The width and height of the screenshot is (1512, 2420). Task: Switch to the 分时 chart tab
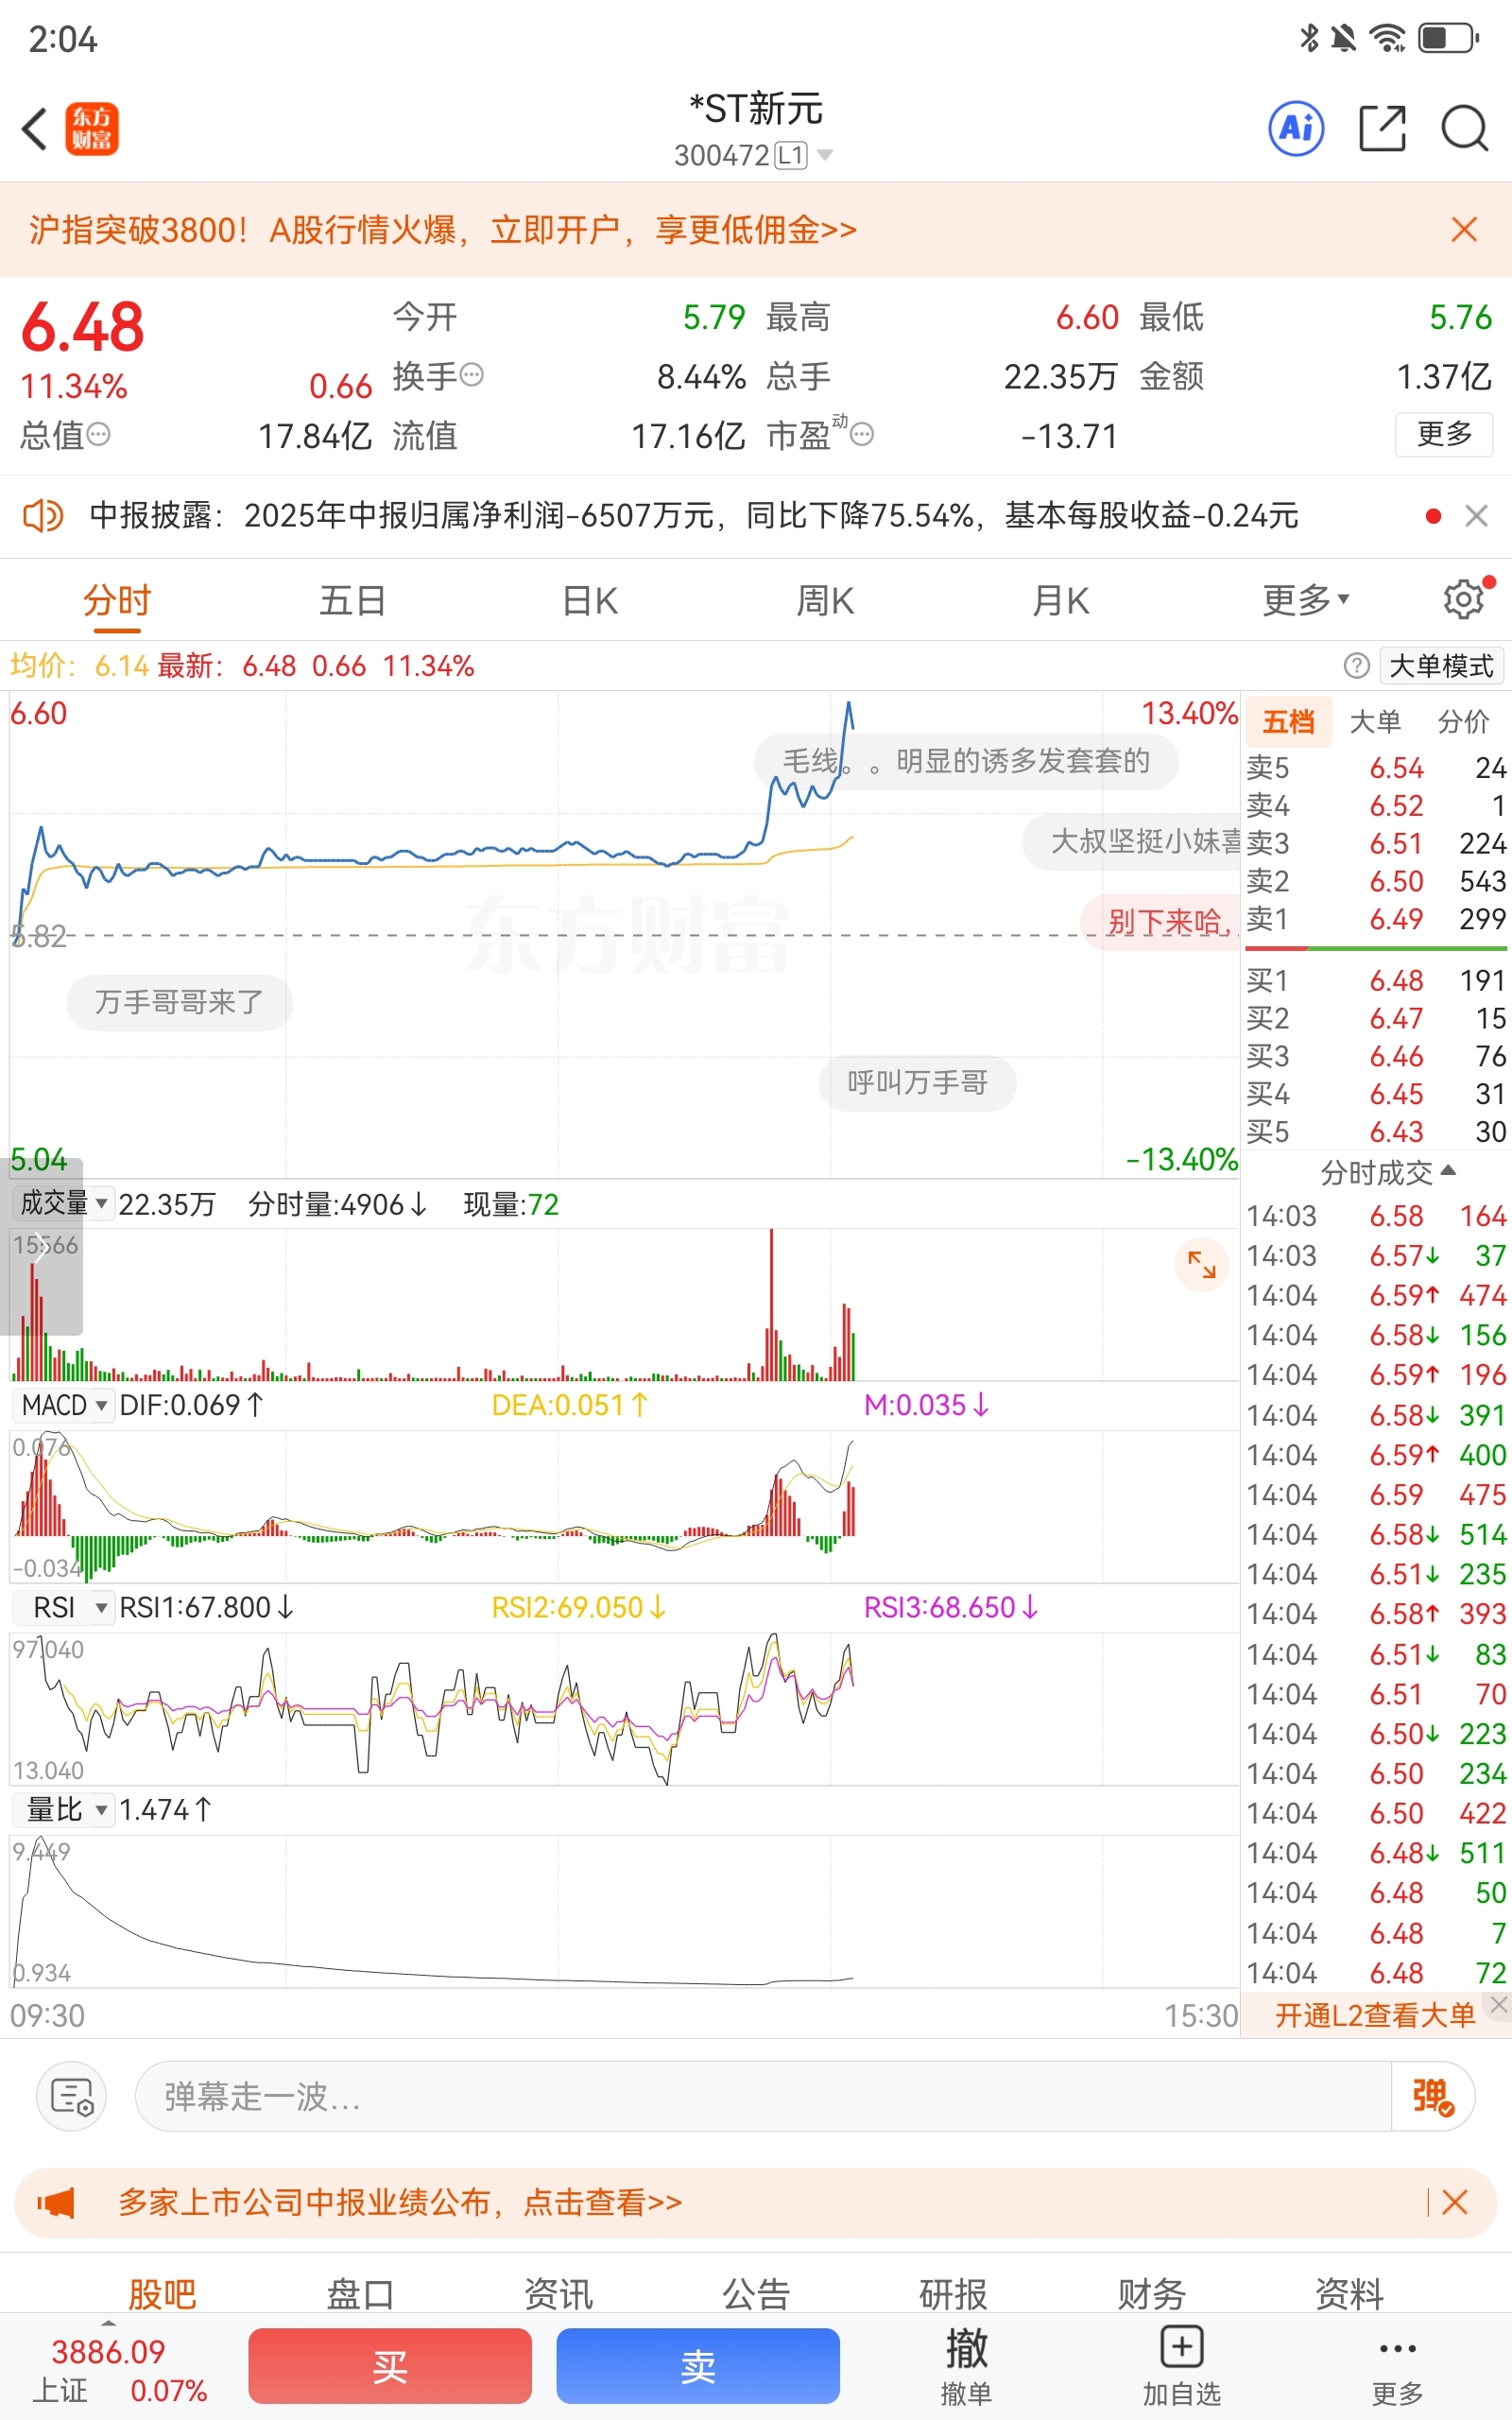117,601
